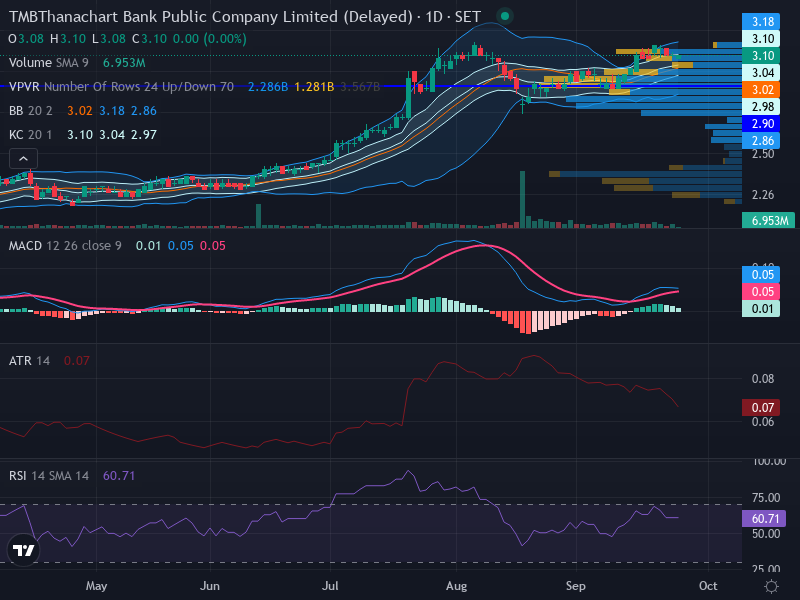Select the VPVR indicator legend
This screenshot has height=600, width=800.
coord(194,87)
